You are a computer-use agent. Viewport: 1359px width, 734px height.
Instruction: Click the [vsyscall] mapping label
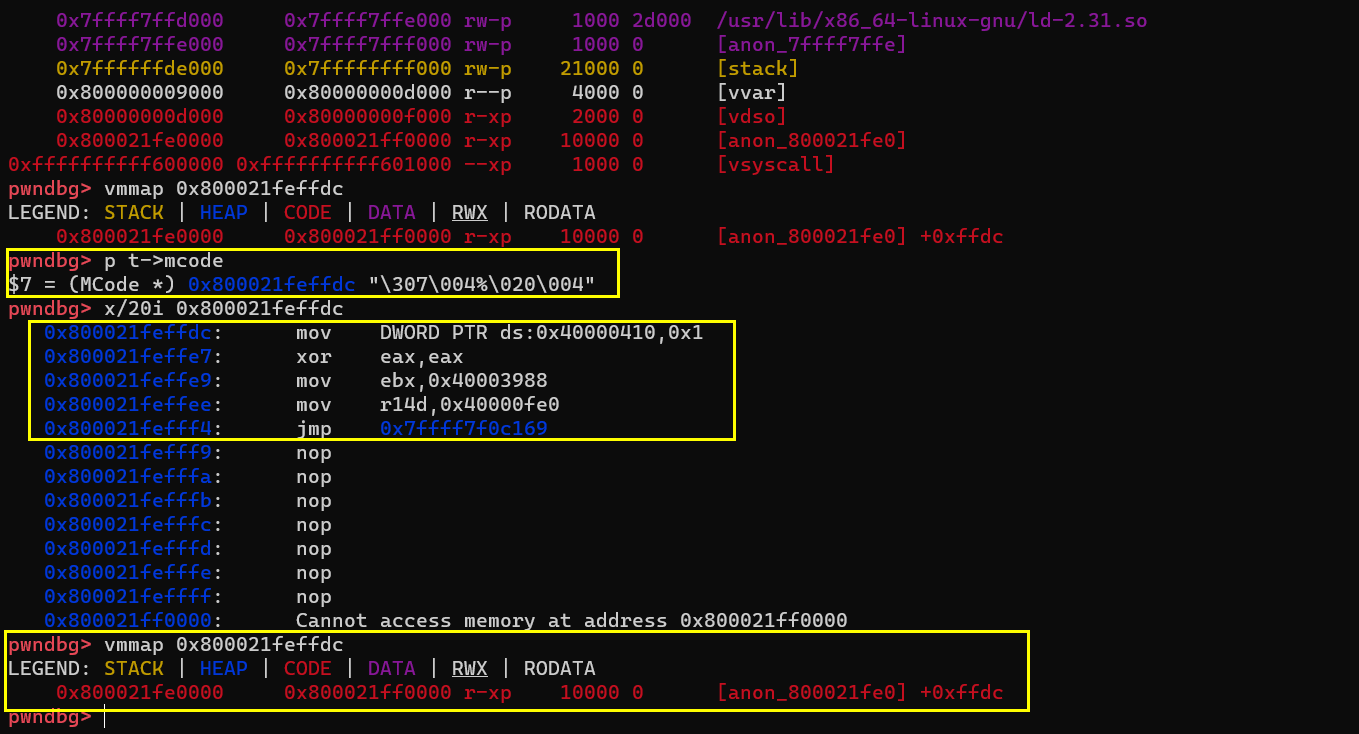click(x=776, y=165)
